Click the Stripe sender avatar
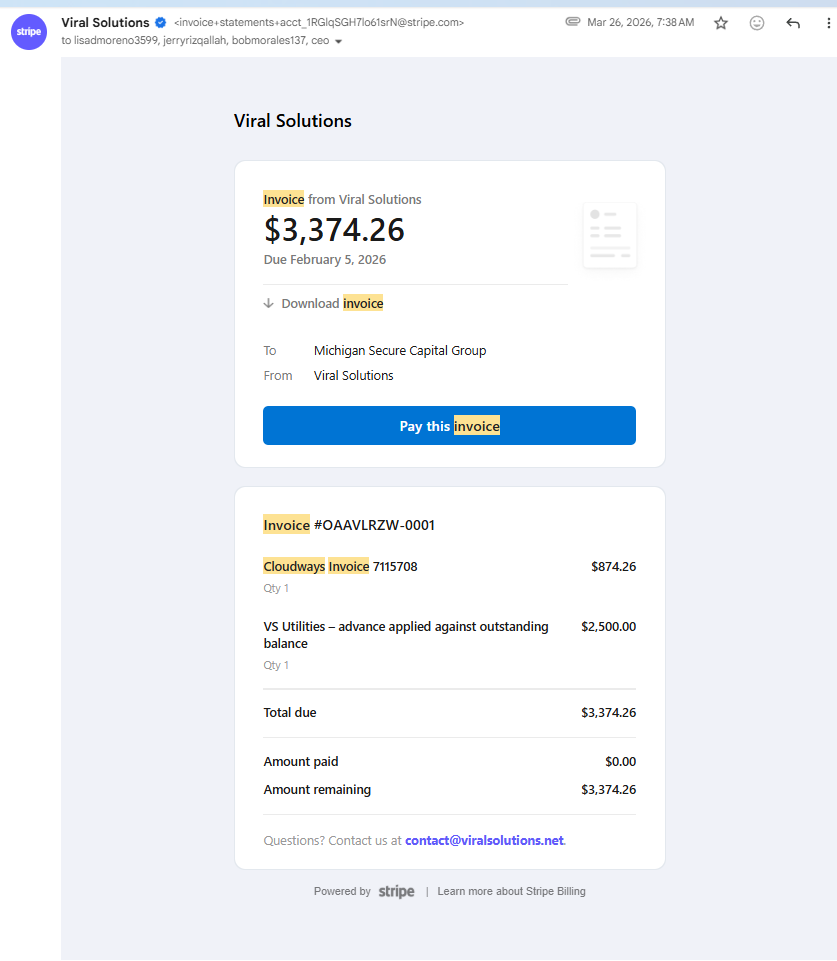Screen dimensions: 837x961 click(x=29, y=32)
